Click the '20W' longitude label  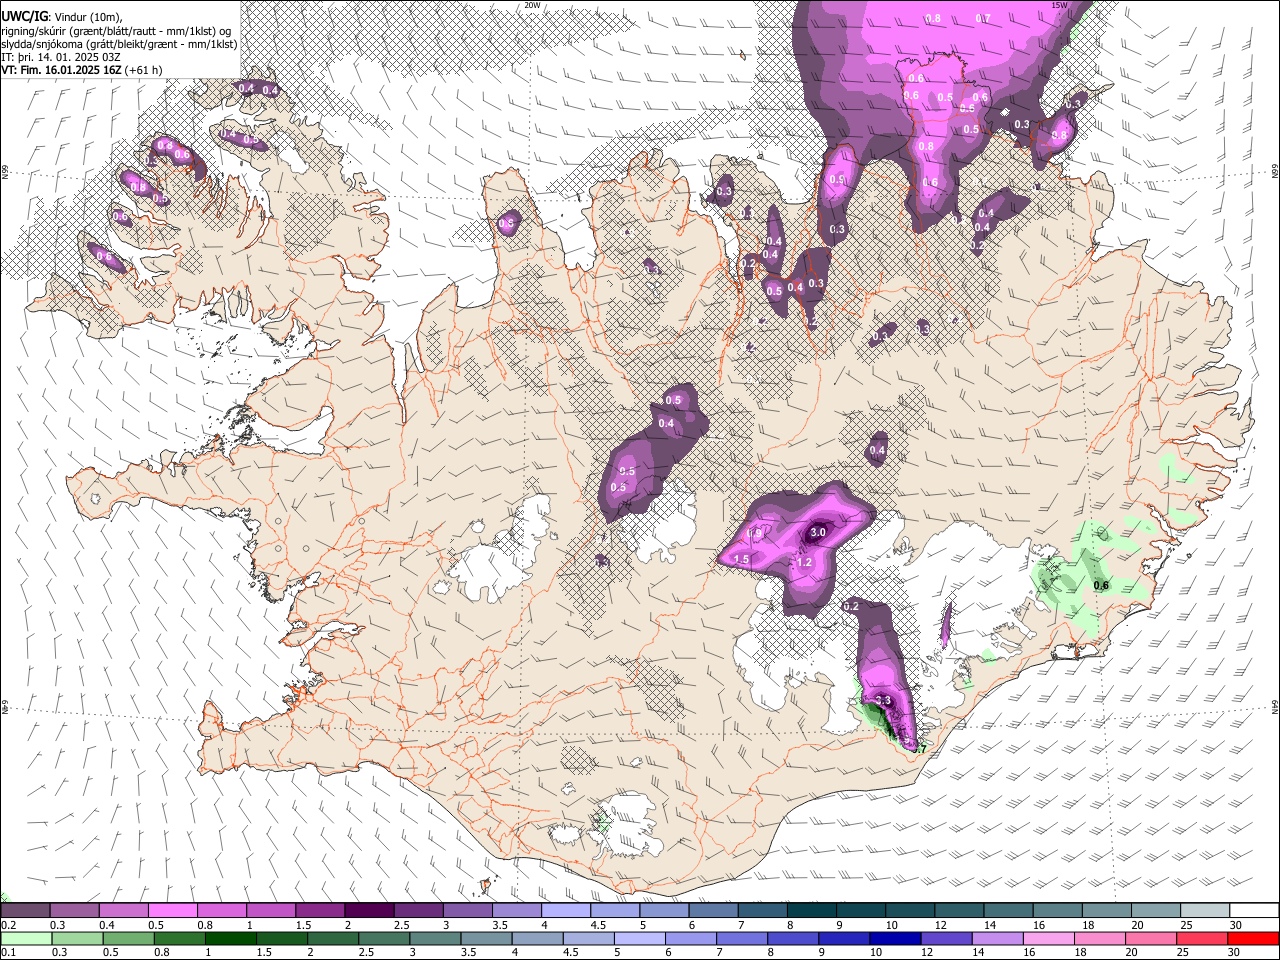532,5
